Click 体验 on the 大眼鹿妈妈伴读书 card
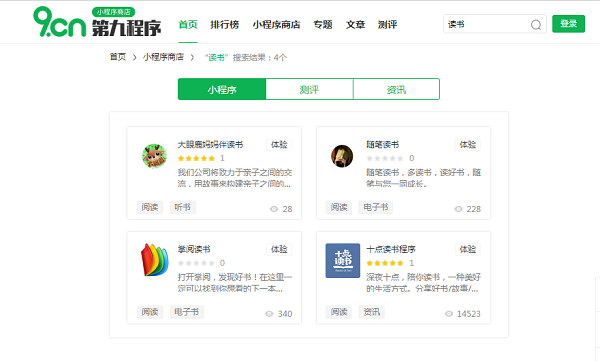Image resolution: width=600 pixels, height=361 pixels. 279,145
